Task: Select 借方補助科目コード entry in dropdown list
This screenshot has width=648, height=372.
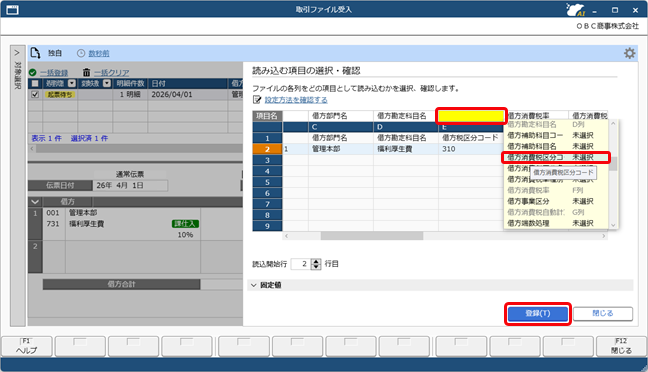Action: pos(555,135)
